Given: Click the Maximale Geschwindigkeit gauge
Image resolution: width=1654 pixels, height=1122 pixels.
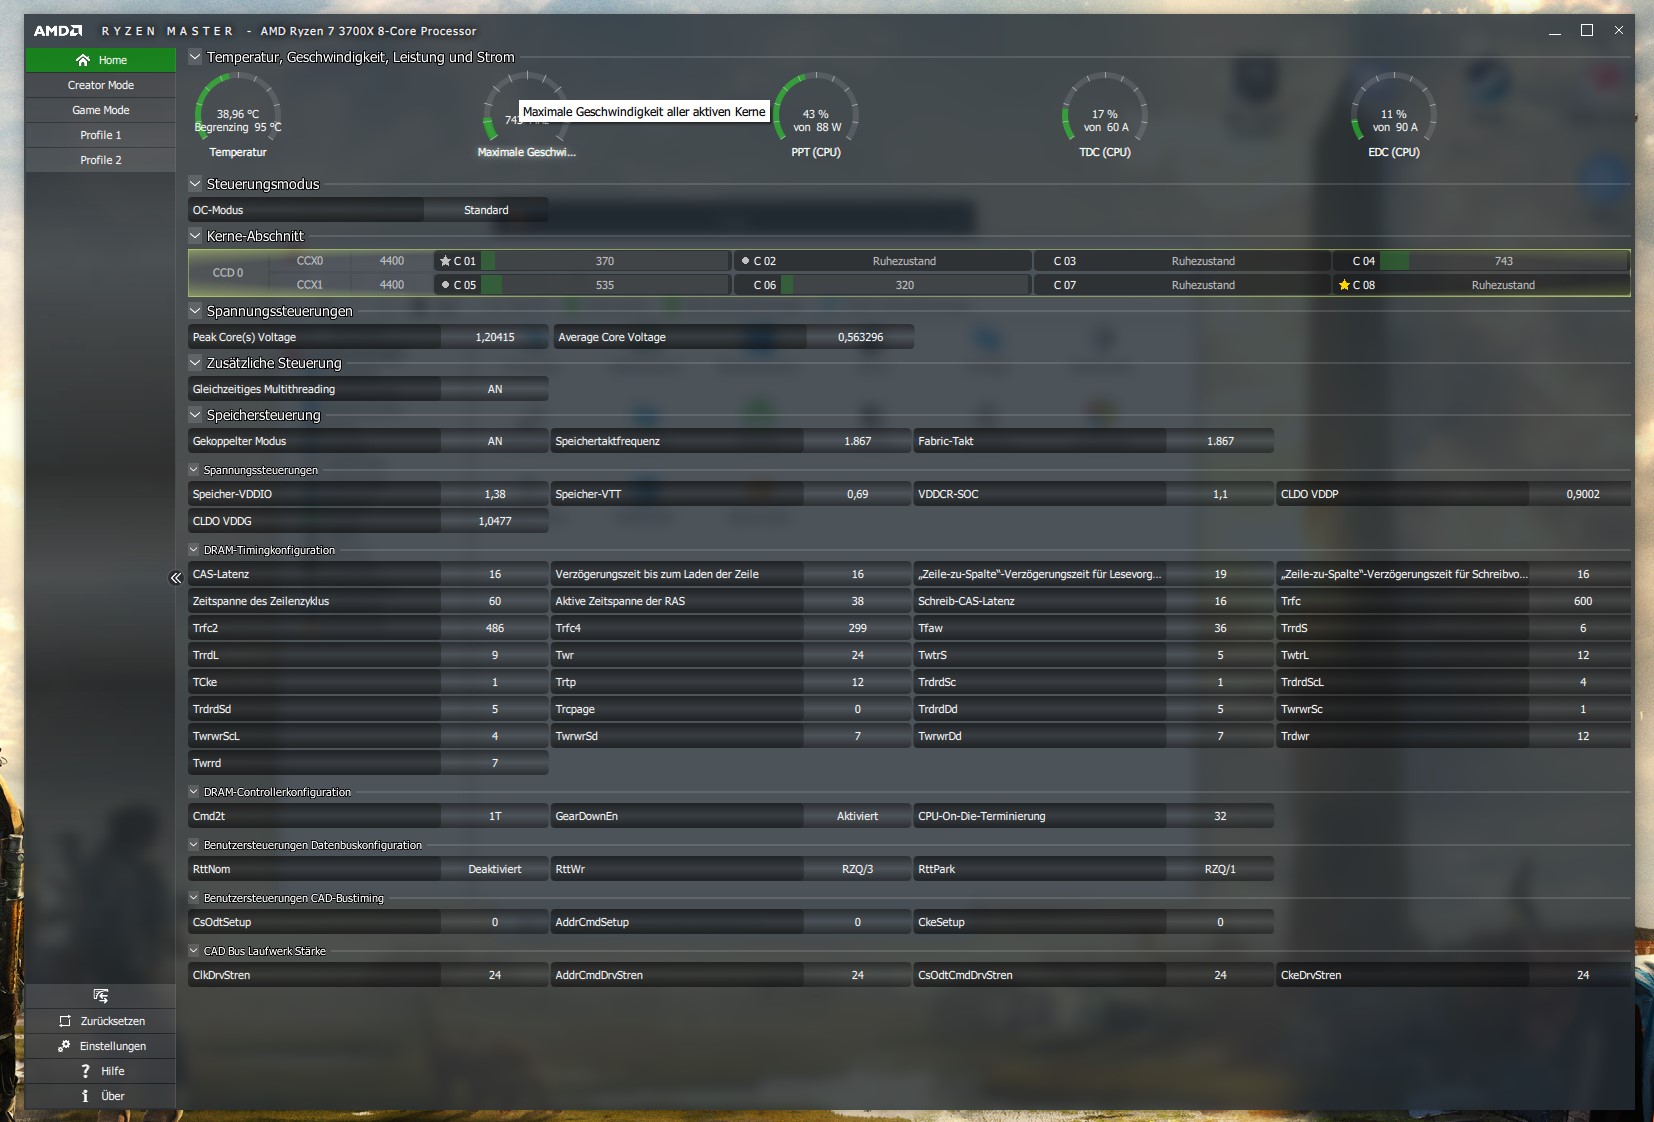Looking at the screenshot, I should 527,114.
